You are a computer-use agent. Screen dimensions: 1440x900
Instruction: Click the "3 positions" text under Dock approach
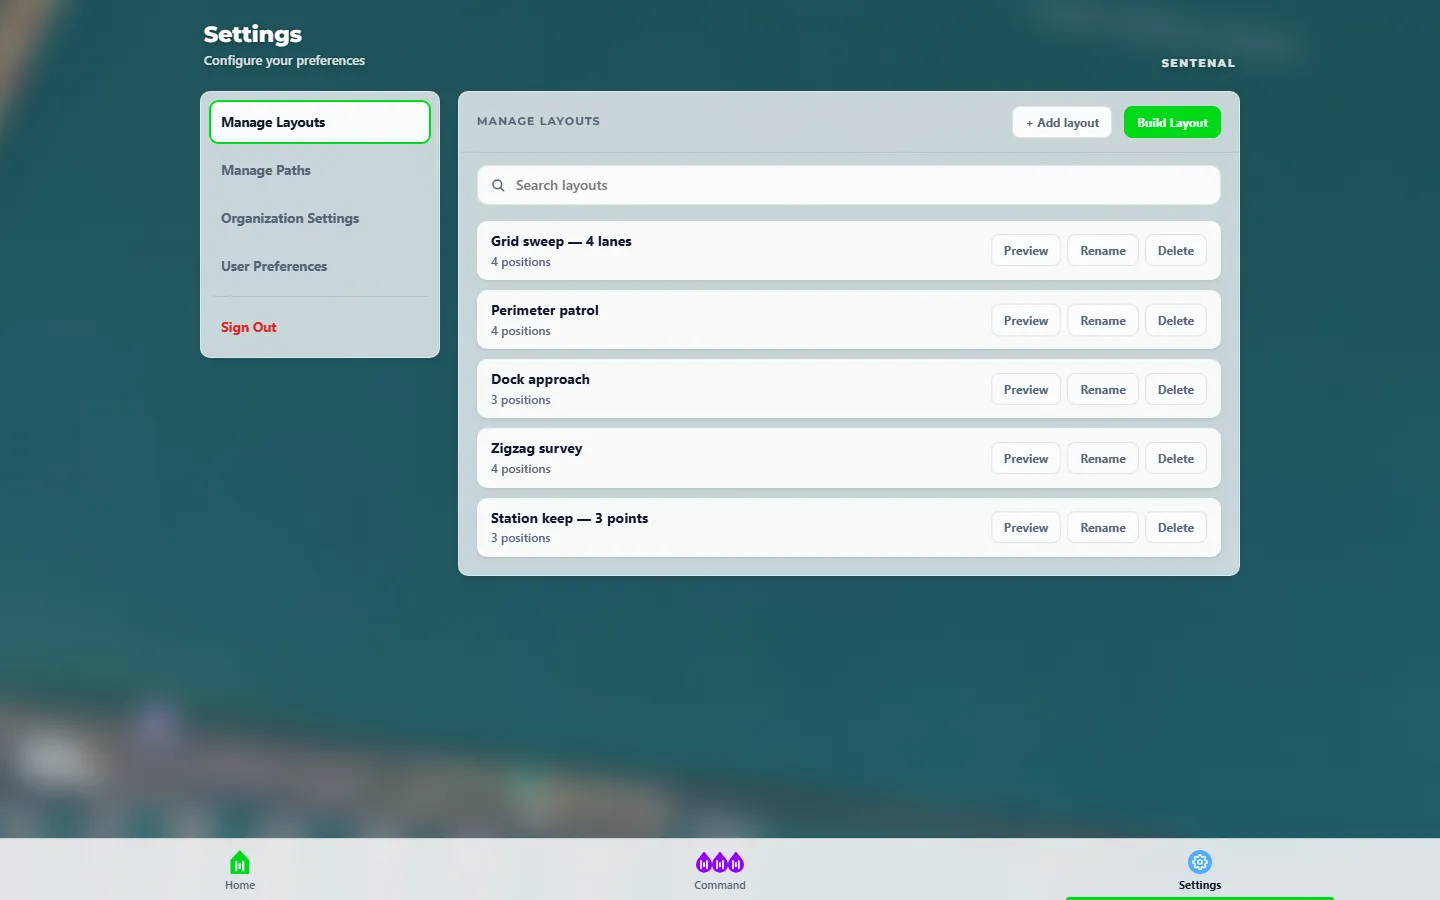[521, 400]
